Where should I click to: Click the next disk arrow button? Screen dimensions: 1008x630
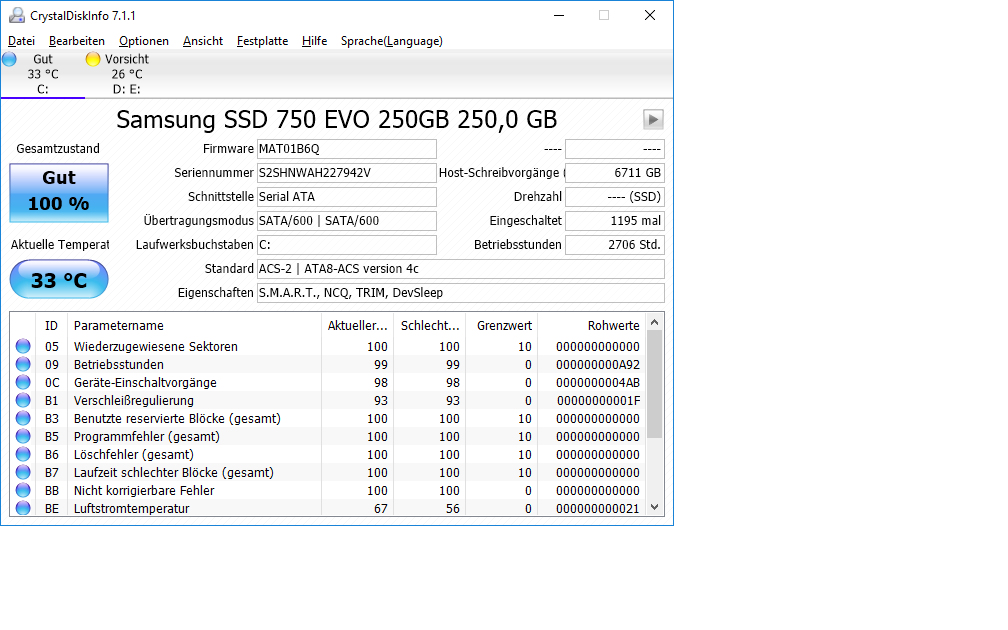tap(653, 120)
